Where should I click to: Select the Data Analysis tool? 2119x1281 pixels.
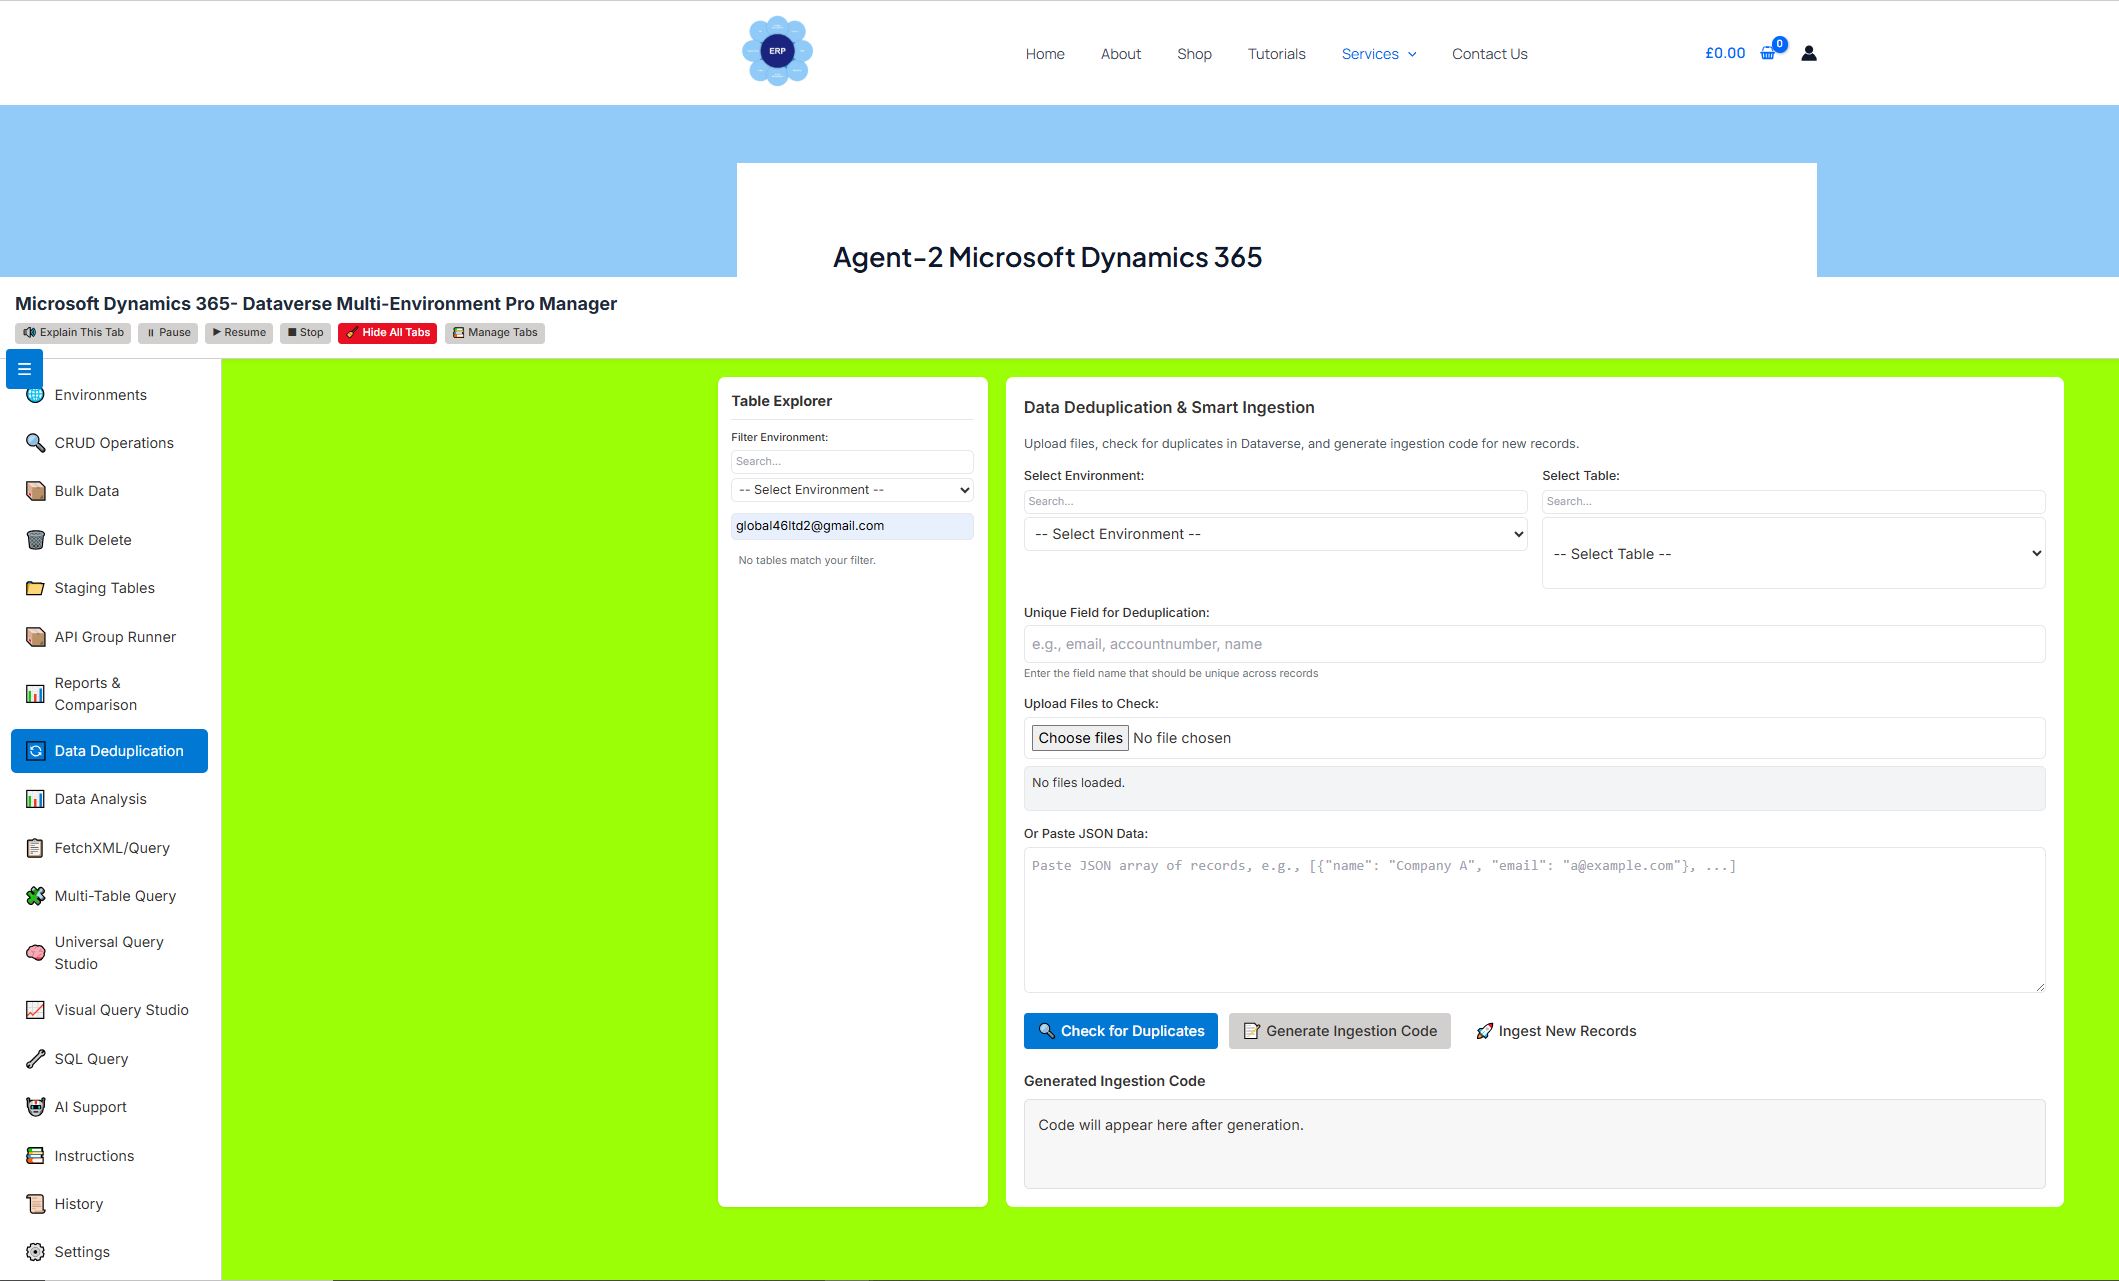point(100,798)
